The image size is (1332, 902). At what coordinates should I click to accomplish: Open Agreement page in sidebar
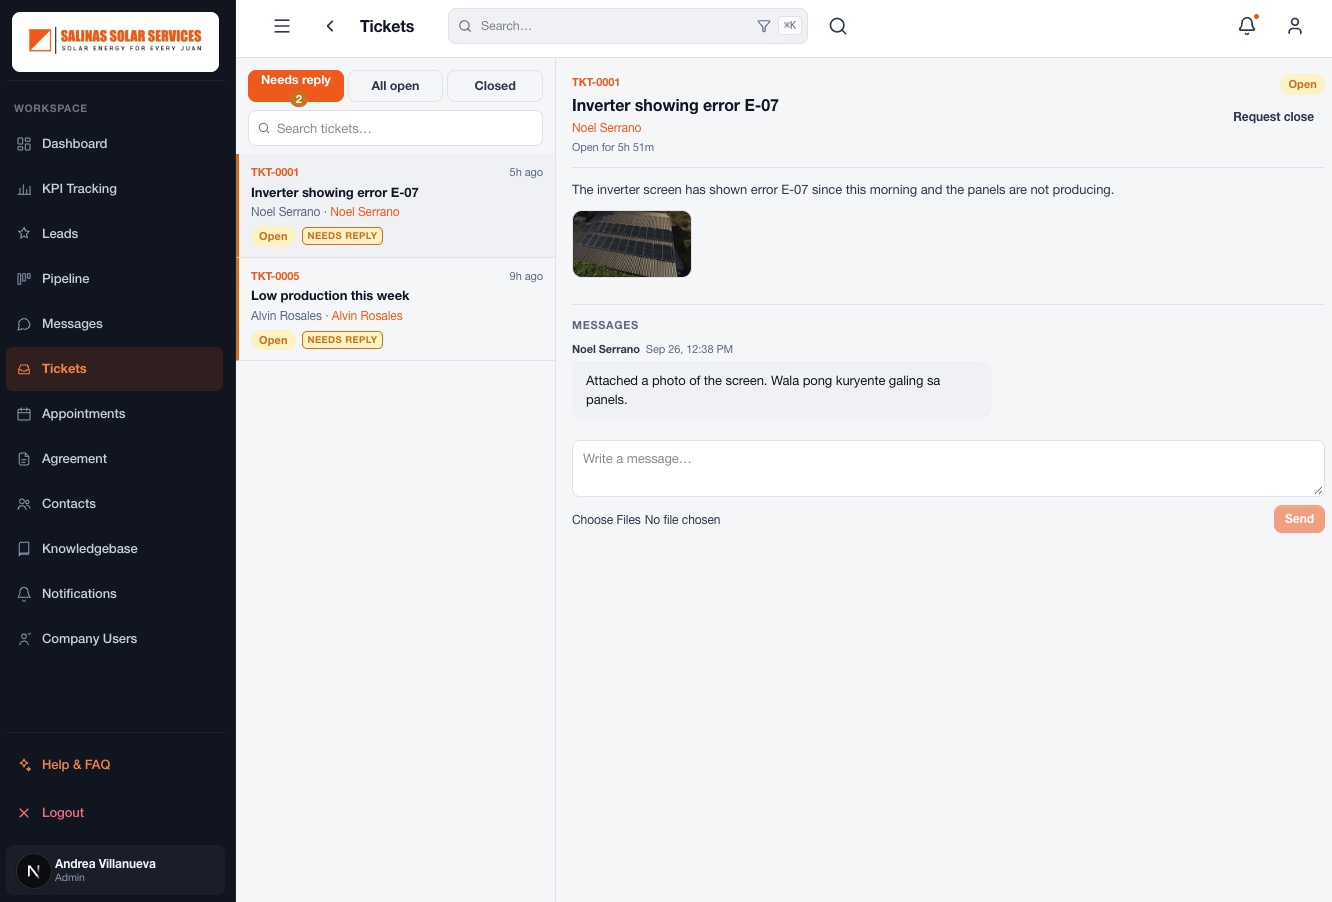tap(114, 459)
